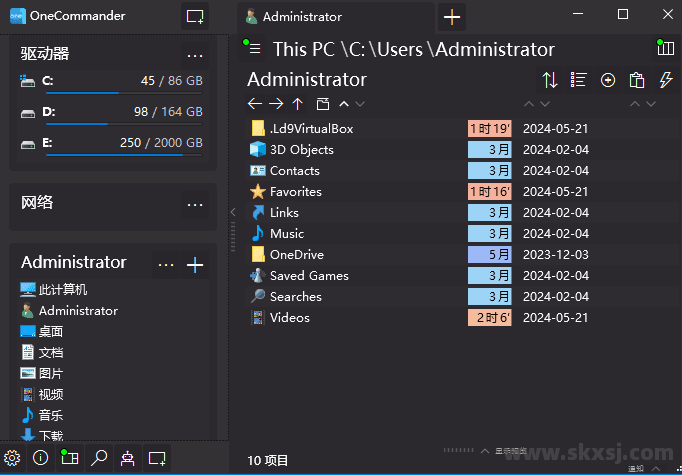Viewport: 682px width, 475px height.
Task: Open the 网络 section three-dots menu
Action: (x=195, y=205)
